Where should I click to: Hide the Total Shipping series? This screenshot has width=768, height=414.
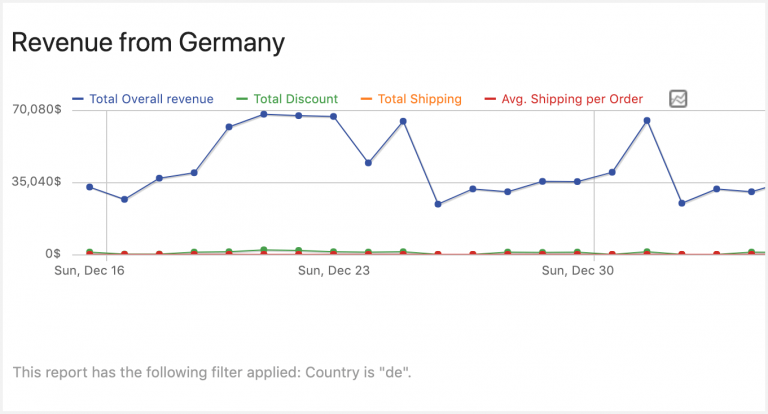419,99
